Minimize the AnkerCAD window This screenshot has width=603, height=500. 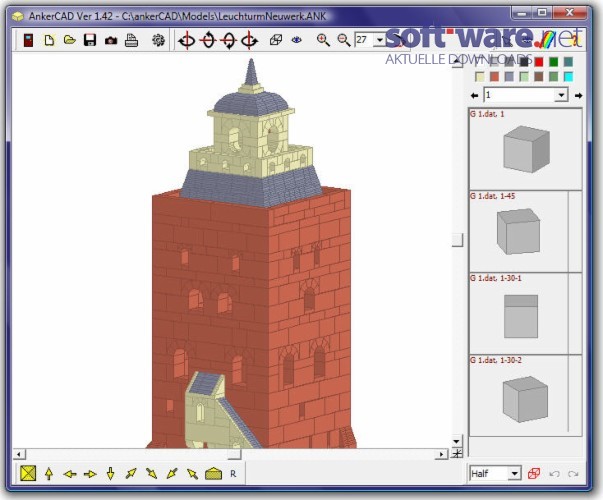point(522,13)
